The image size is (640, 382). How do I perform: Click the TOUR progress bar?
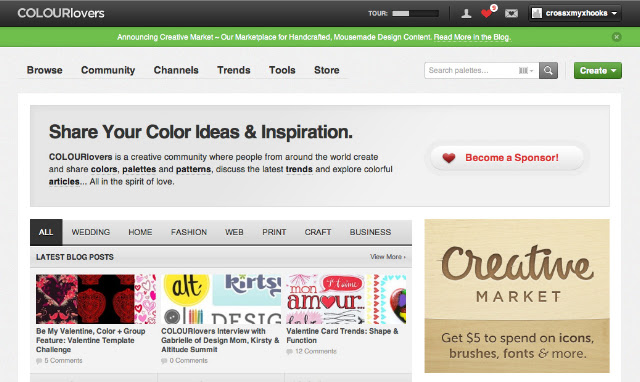[415, 13]
